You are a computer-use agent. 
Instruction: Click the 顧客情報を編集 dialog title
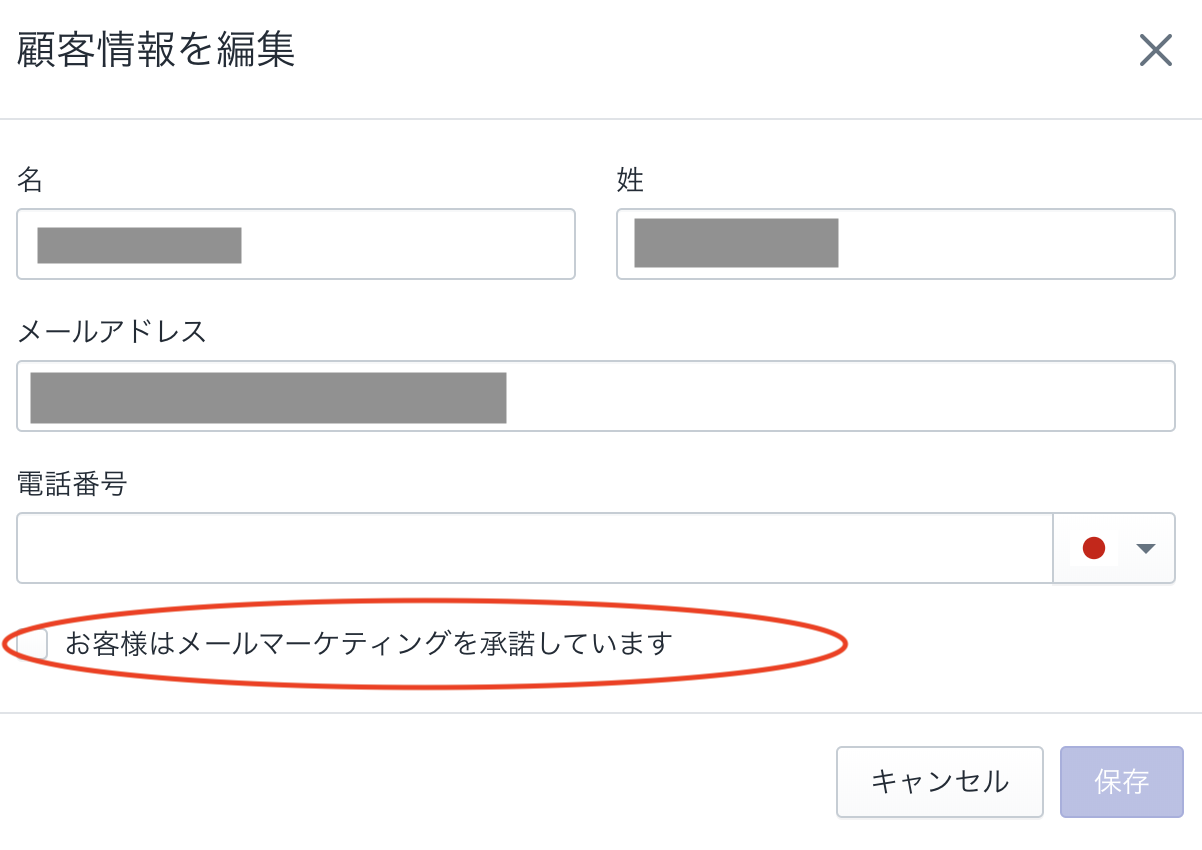pyautogui.click(x=156, y=51)
